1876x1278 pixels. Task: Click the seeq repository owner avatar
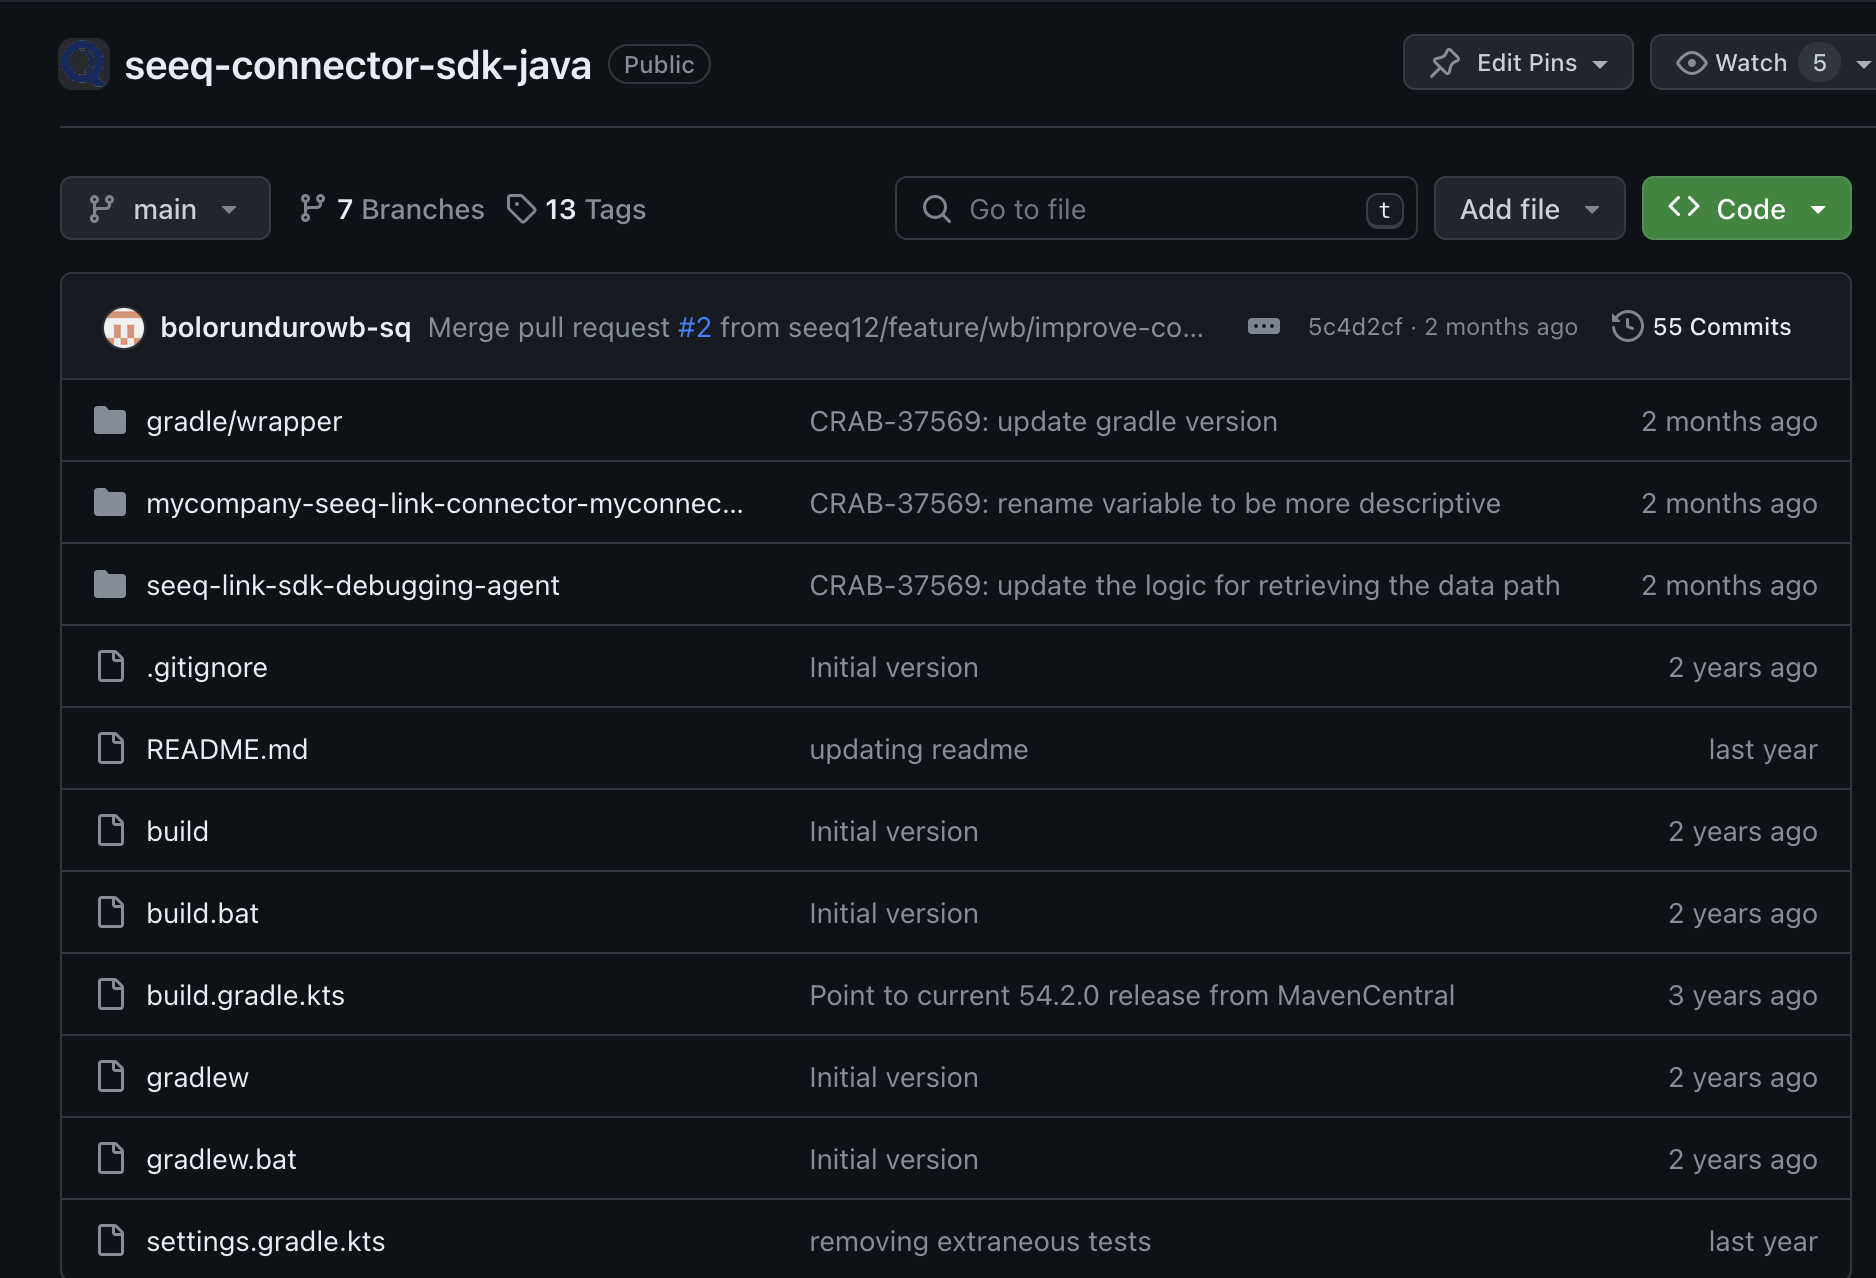tap(84, 64)
